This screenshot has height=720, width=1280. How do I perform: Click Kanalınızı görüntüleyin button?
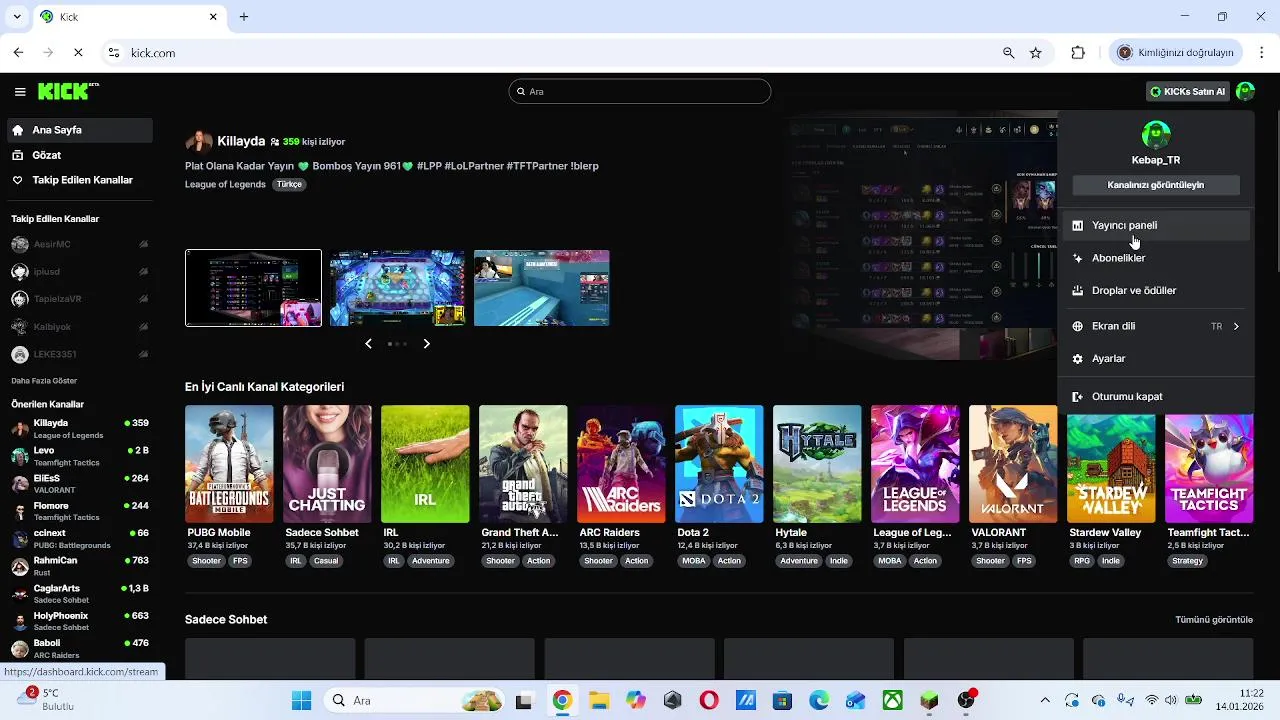1156,185
